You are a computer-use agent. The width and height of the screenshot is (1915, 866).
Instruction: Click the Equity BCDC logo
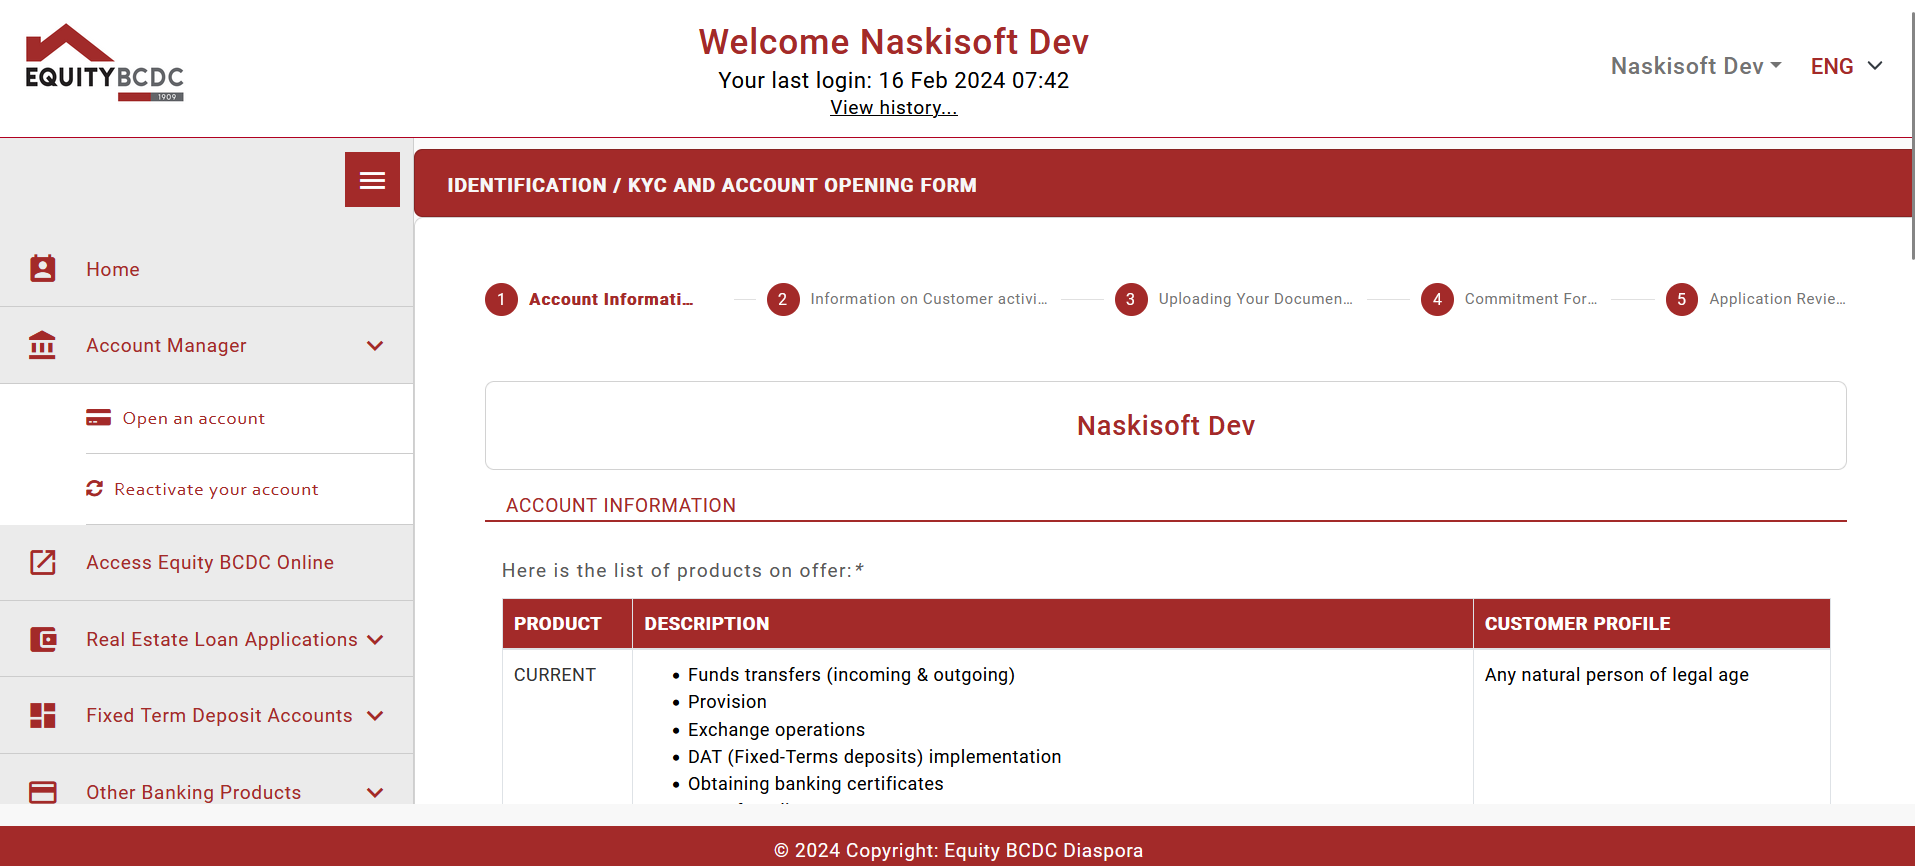pos(105,63)
